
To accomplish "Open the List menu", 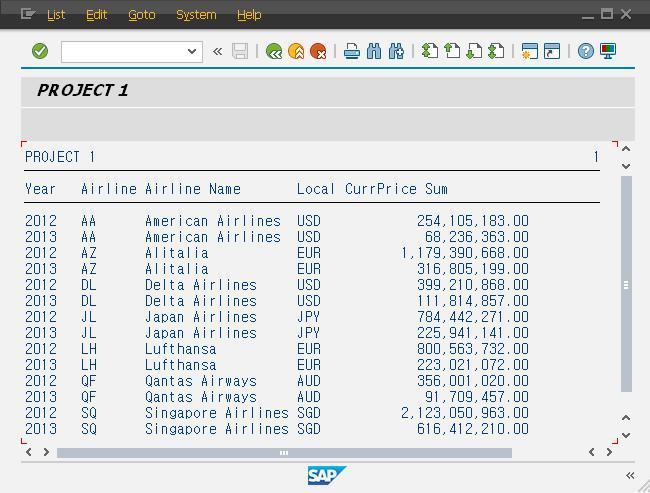I will tap(56, 15).
